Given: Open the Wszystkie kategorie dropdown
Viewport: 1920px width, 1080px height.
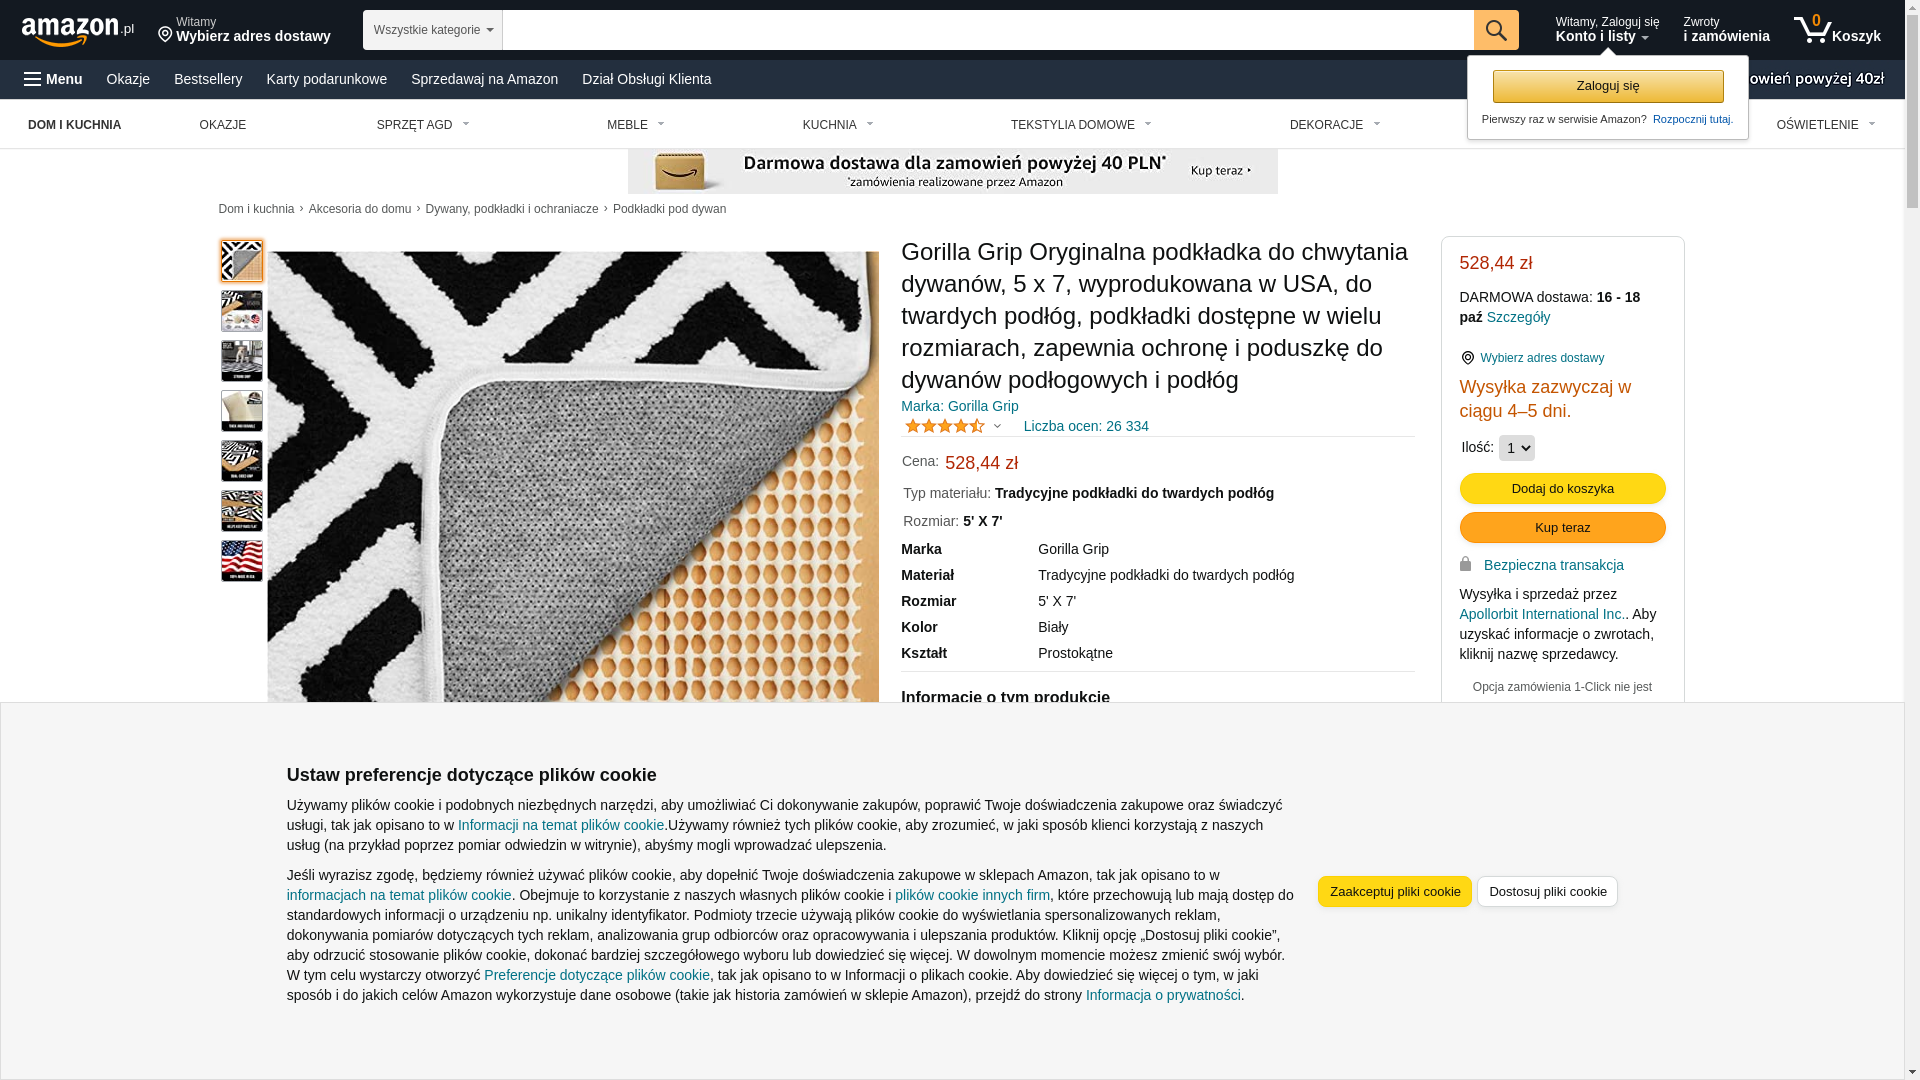Looking at the screenshot, I should [433, 30].
